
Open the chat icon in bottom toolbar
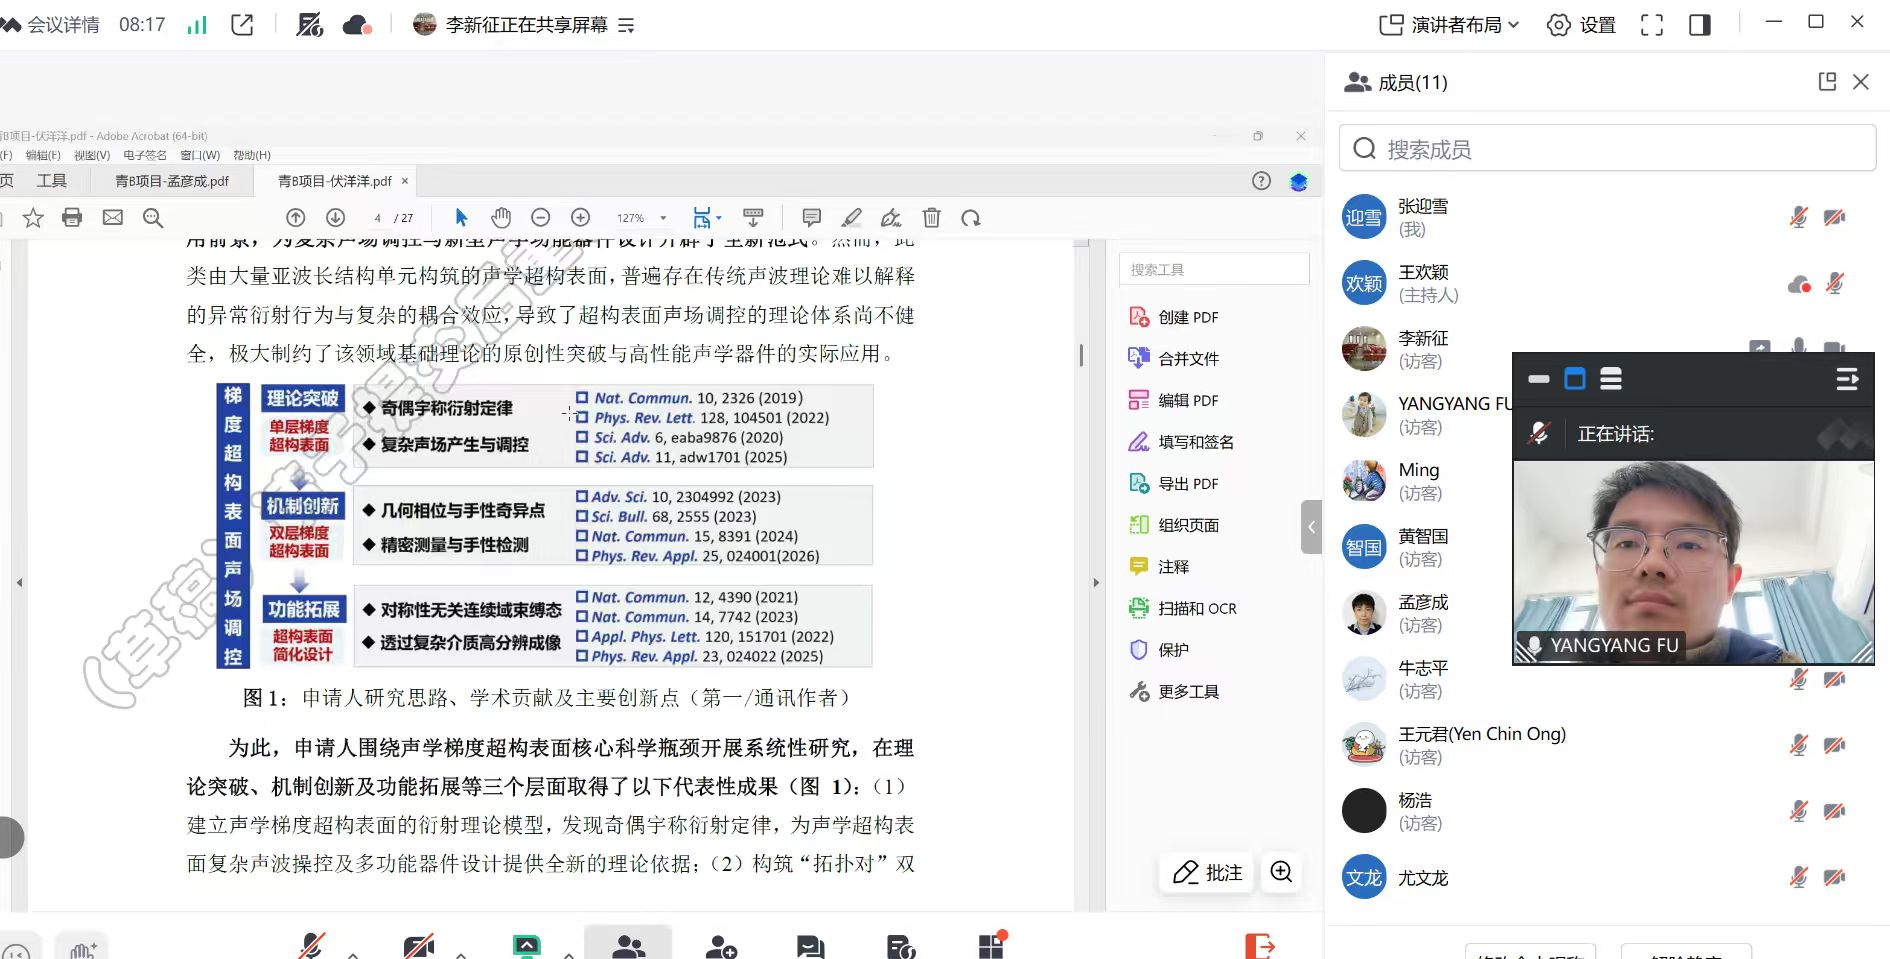point(810,946)
